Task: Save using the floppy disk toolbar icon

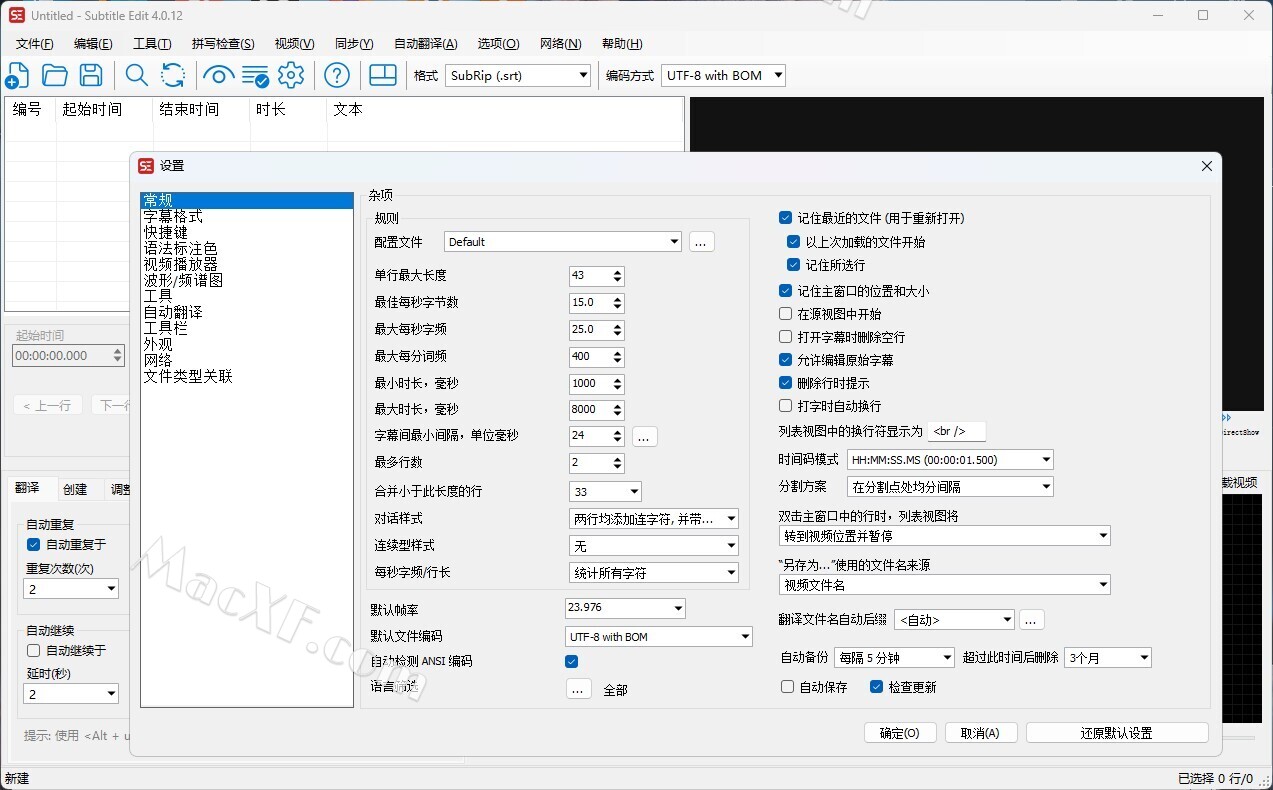Action: coord(91,75)
